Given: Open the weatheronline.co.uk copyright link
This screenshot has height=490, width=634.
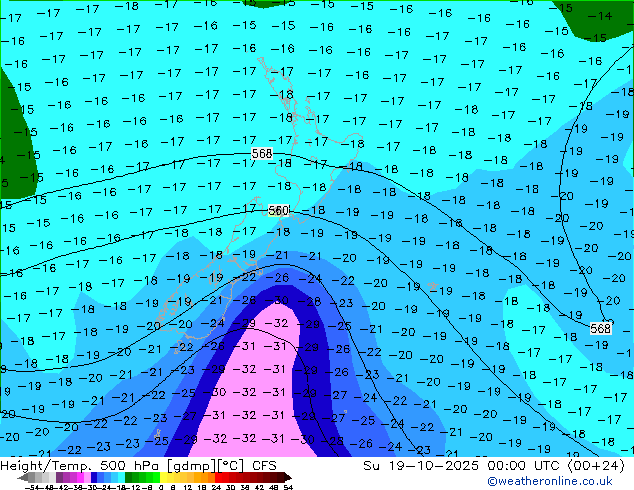Looking at the screenshot, I should point(550,481).
